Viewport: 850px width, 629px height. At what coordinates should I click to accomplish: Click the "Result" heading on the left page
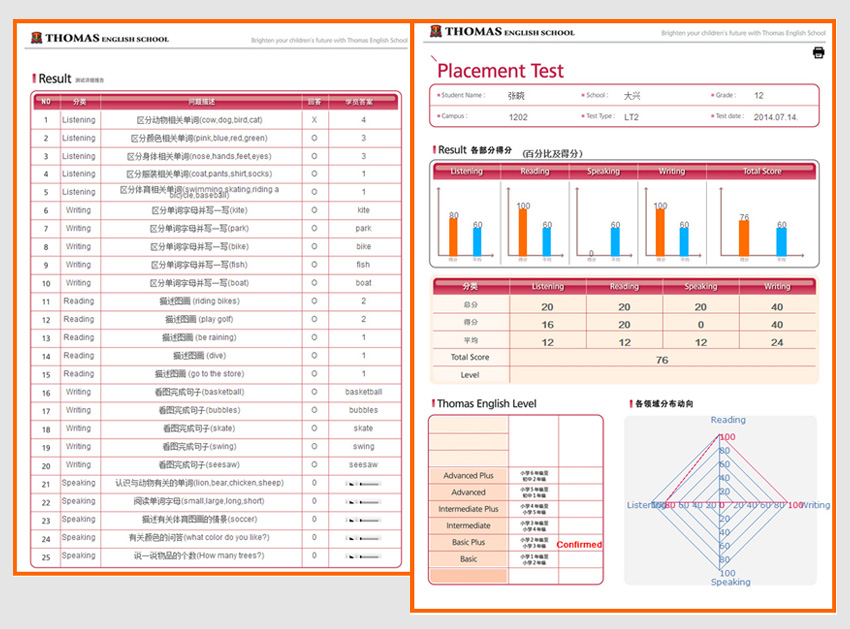pyautogui.click(x=55, y=79)
